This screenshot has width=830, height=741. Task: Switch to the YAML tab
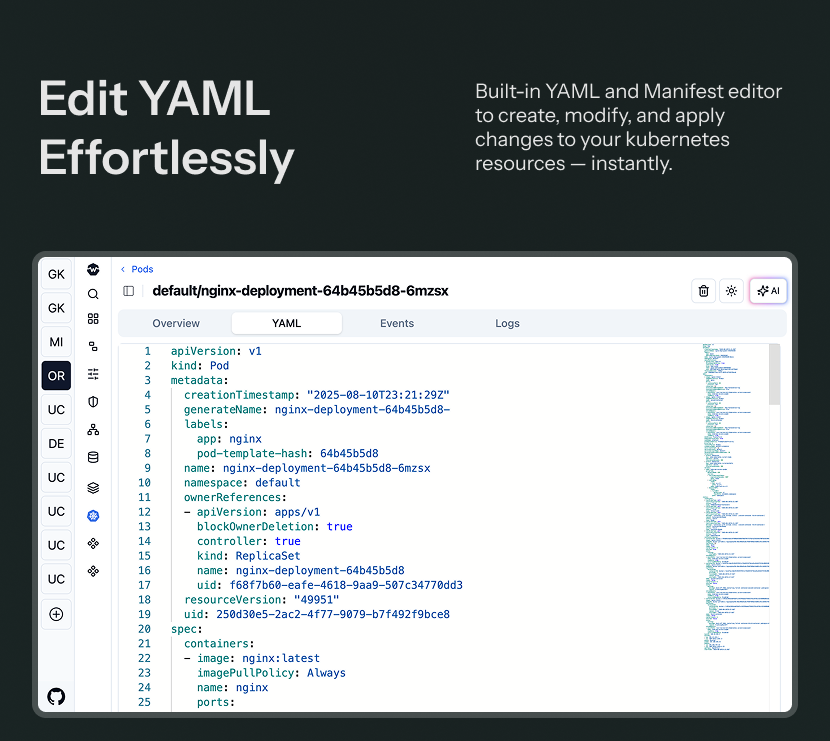tap(286, 323)
